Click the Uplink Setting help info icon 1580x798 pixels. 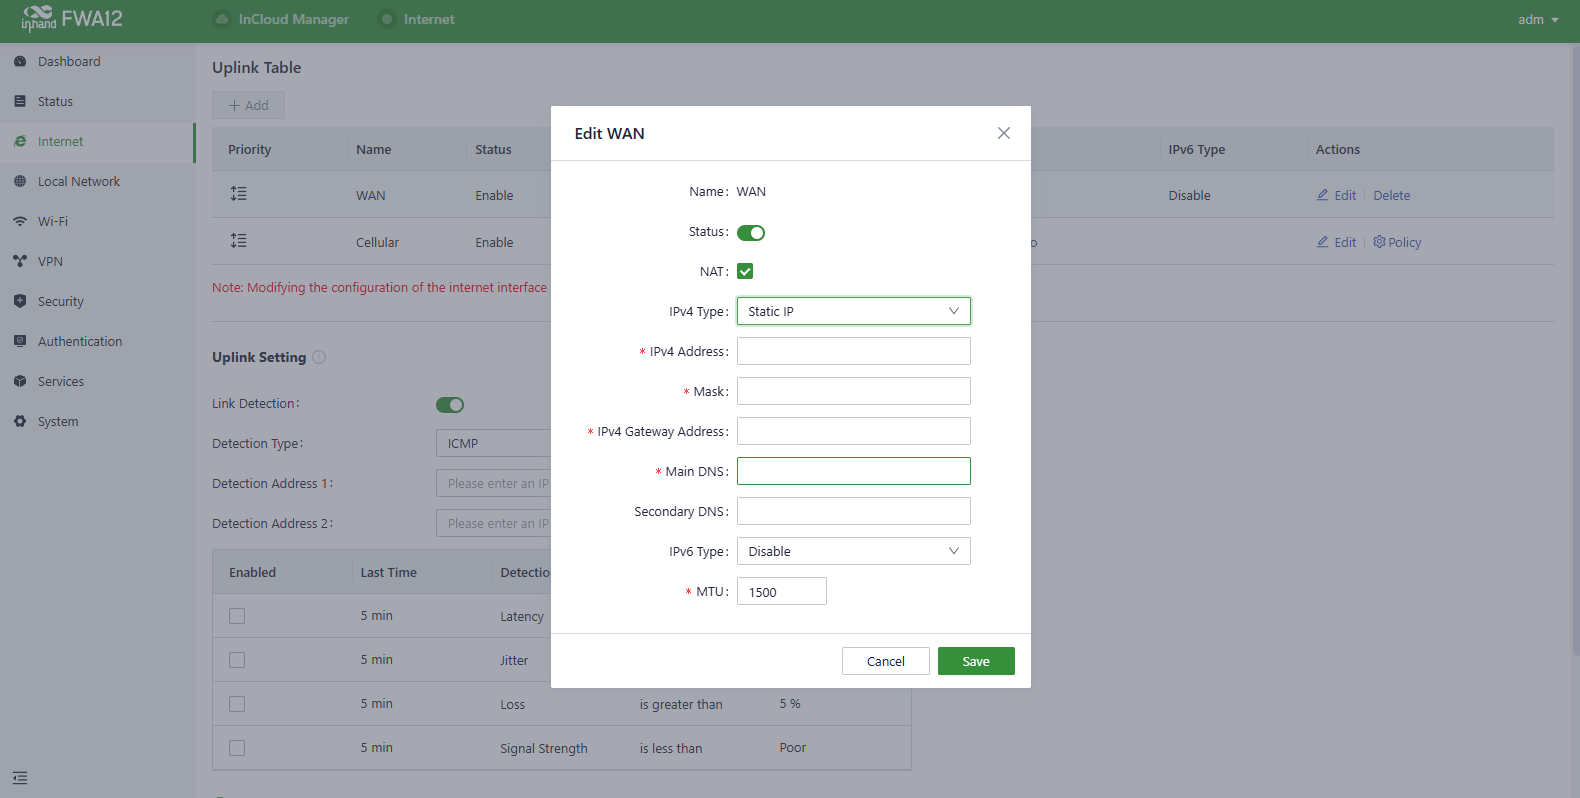[x=319, y=357]
